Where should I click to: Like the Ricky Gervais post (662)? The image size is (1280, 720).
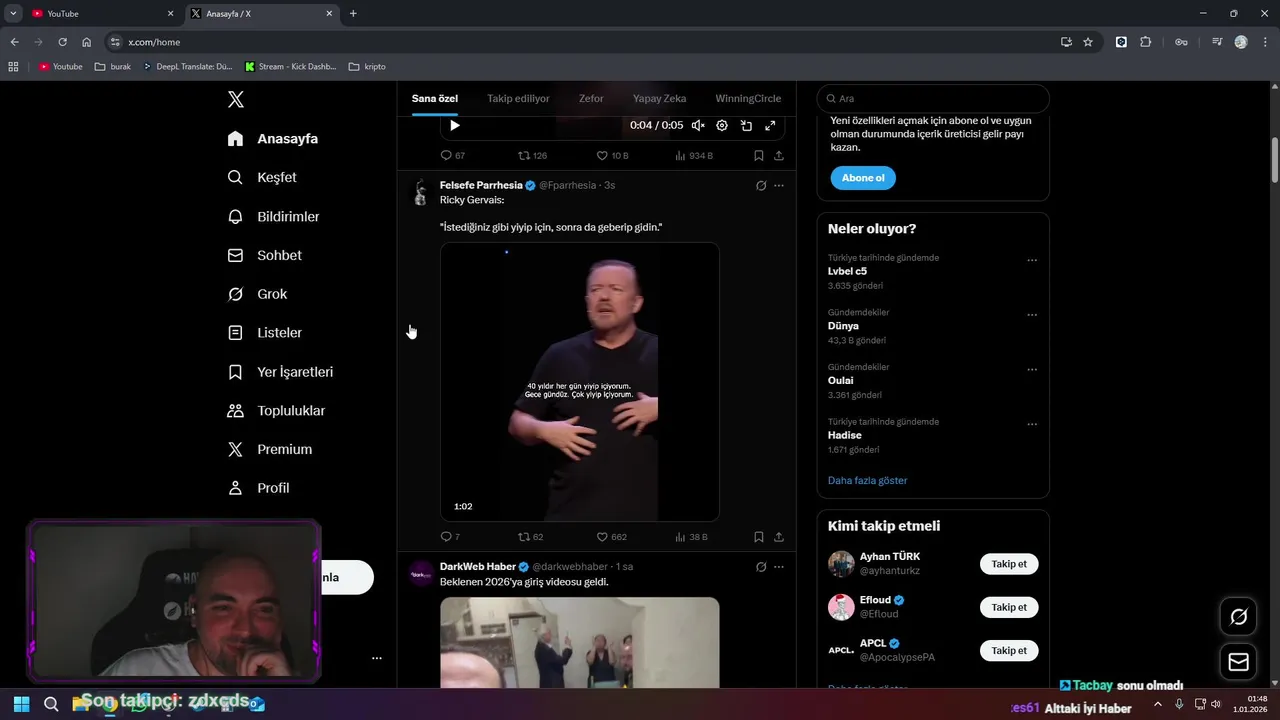click(612, 537)
